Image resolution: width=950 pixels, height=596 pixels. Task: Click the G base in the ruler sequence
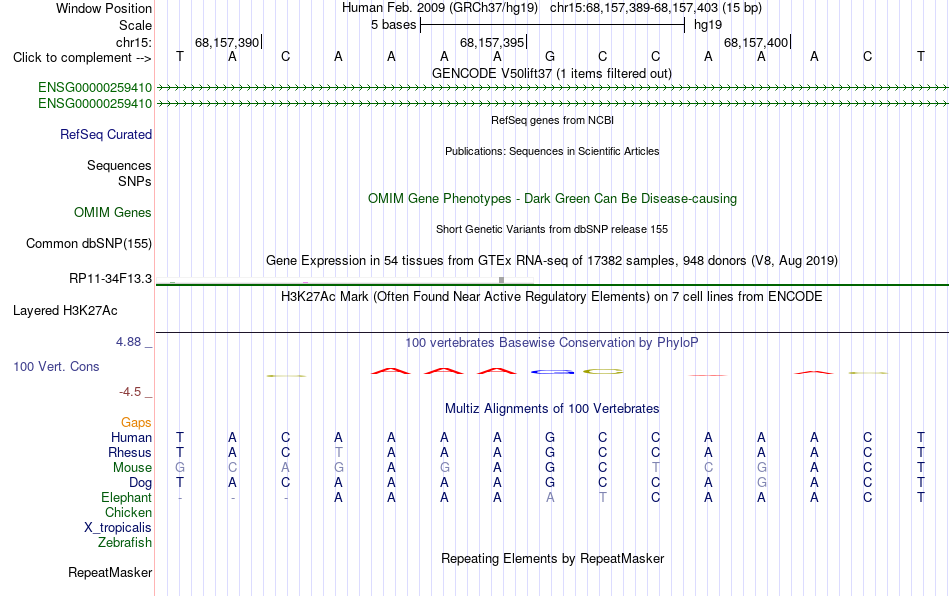550,56
